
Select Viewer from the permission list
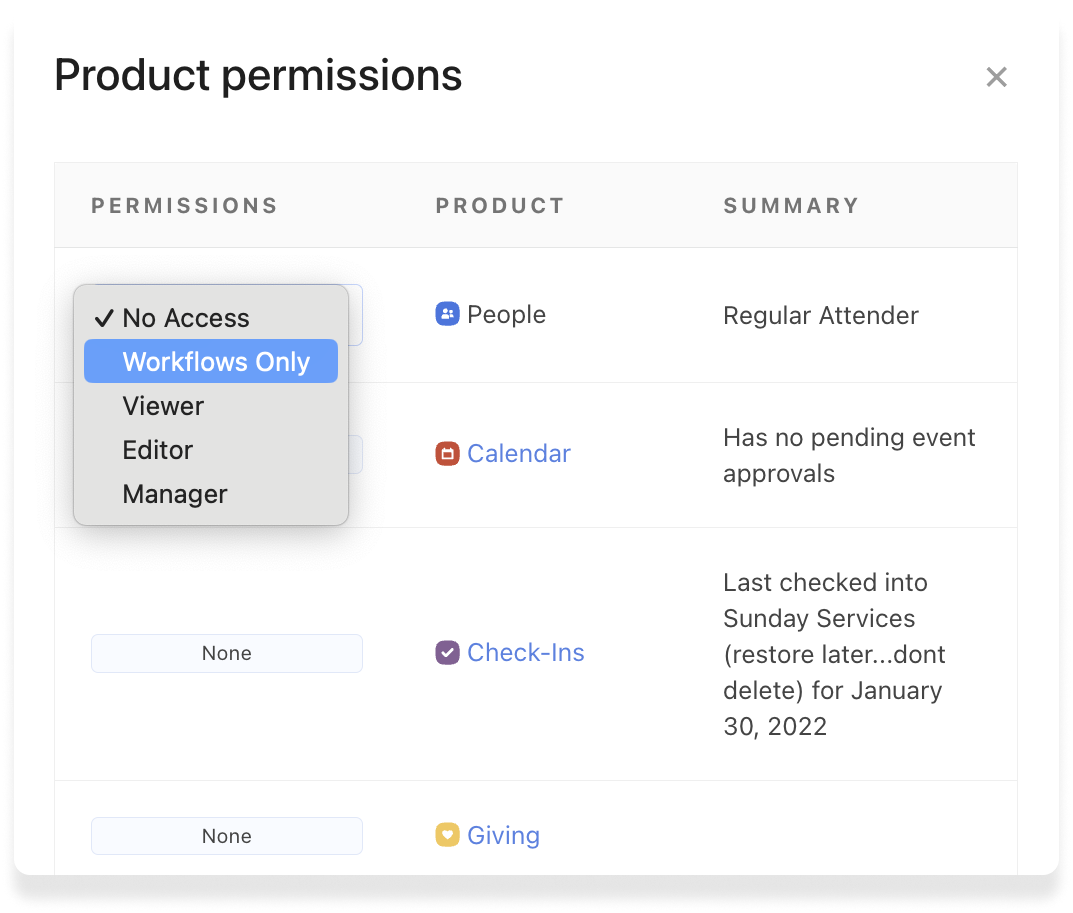[x=163, y=406]
